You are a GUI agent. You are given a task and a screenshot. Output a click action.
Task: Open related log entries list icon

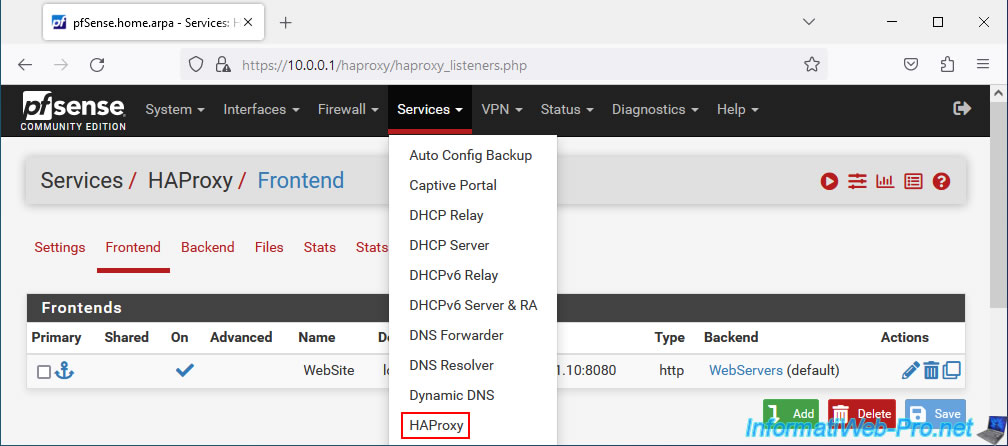pyautogui.click(x=913, y=182)
